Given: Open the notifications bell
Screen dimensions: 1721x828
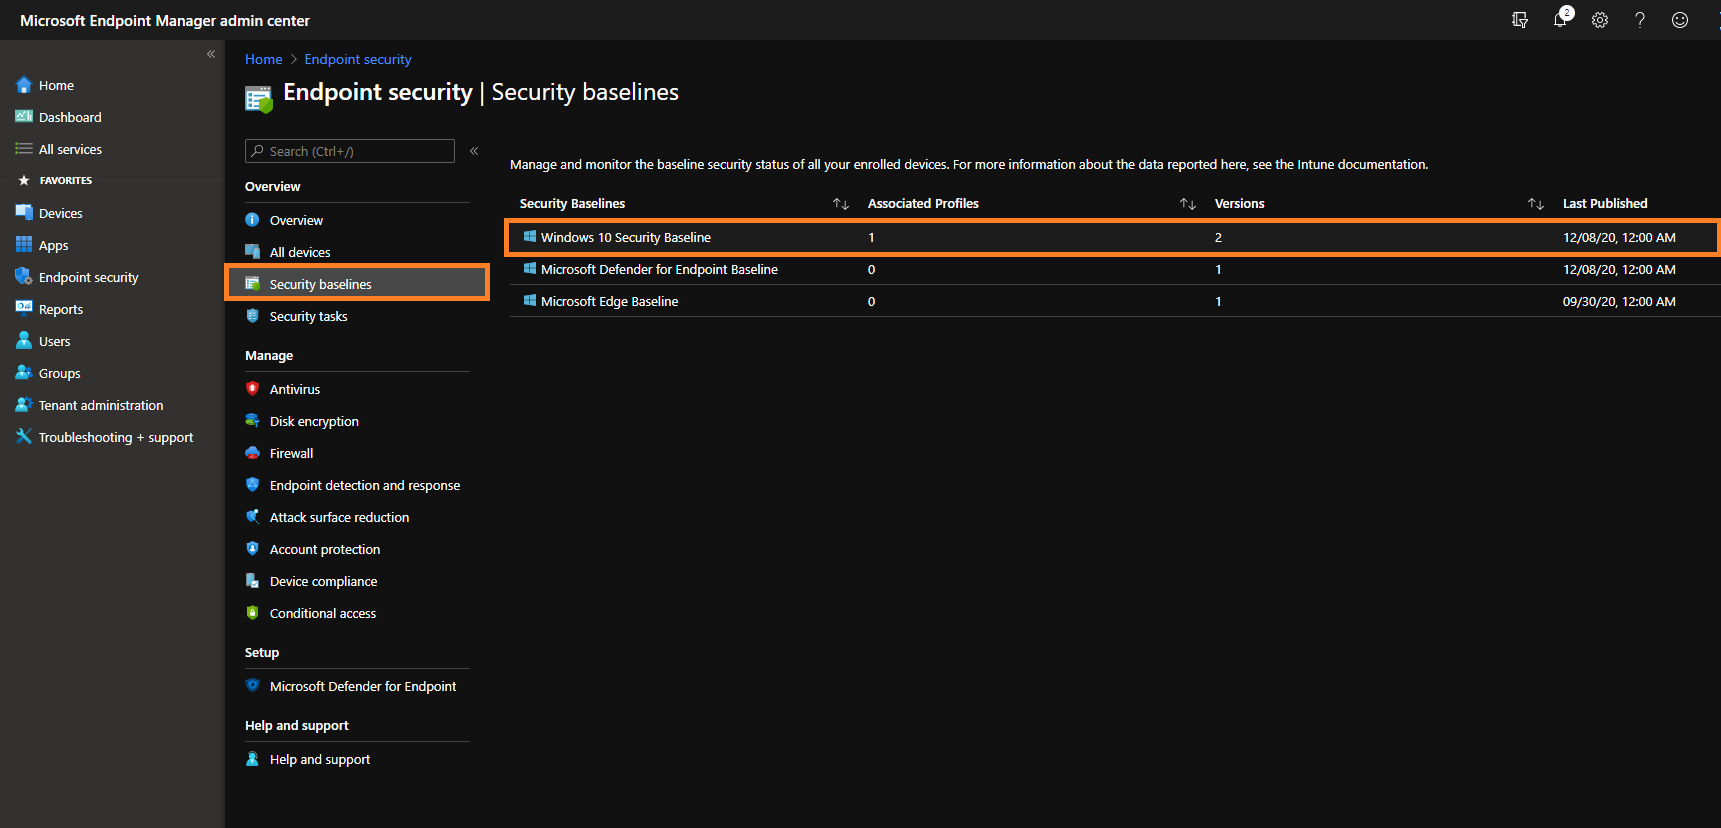Looking at the screenshot, I should click(x=1560, y=19).
